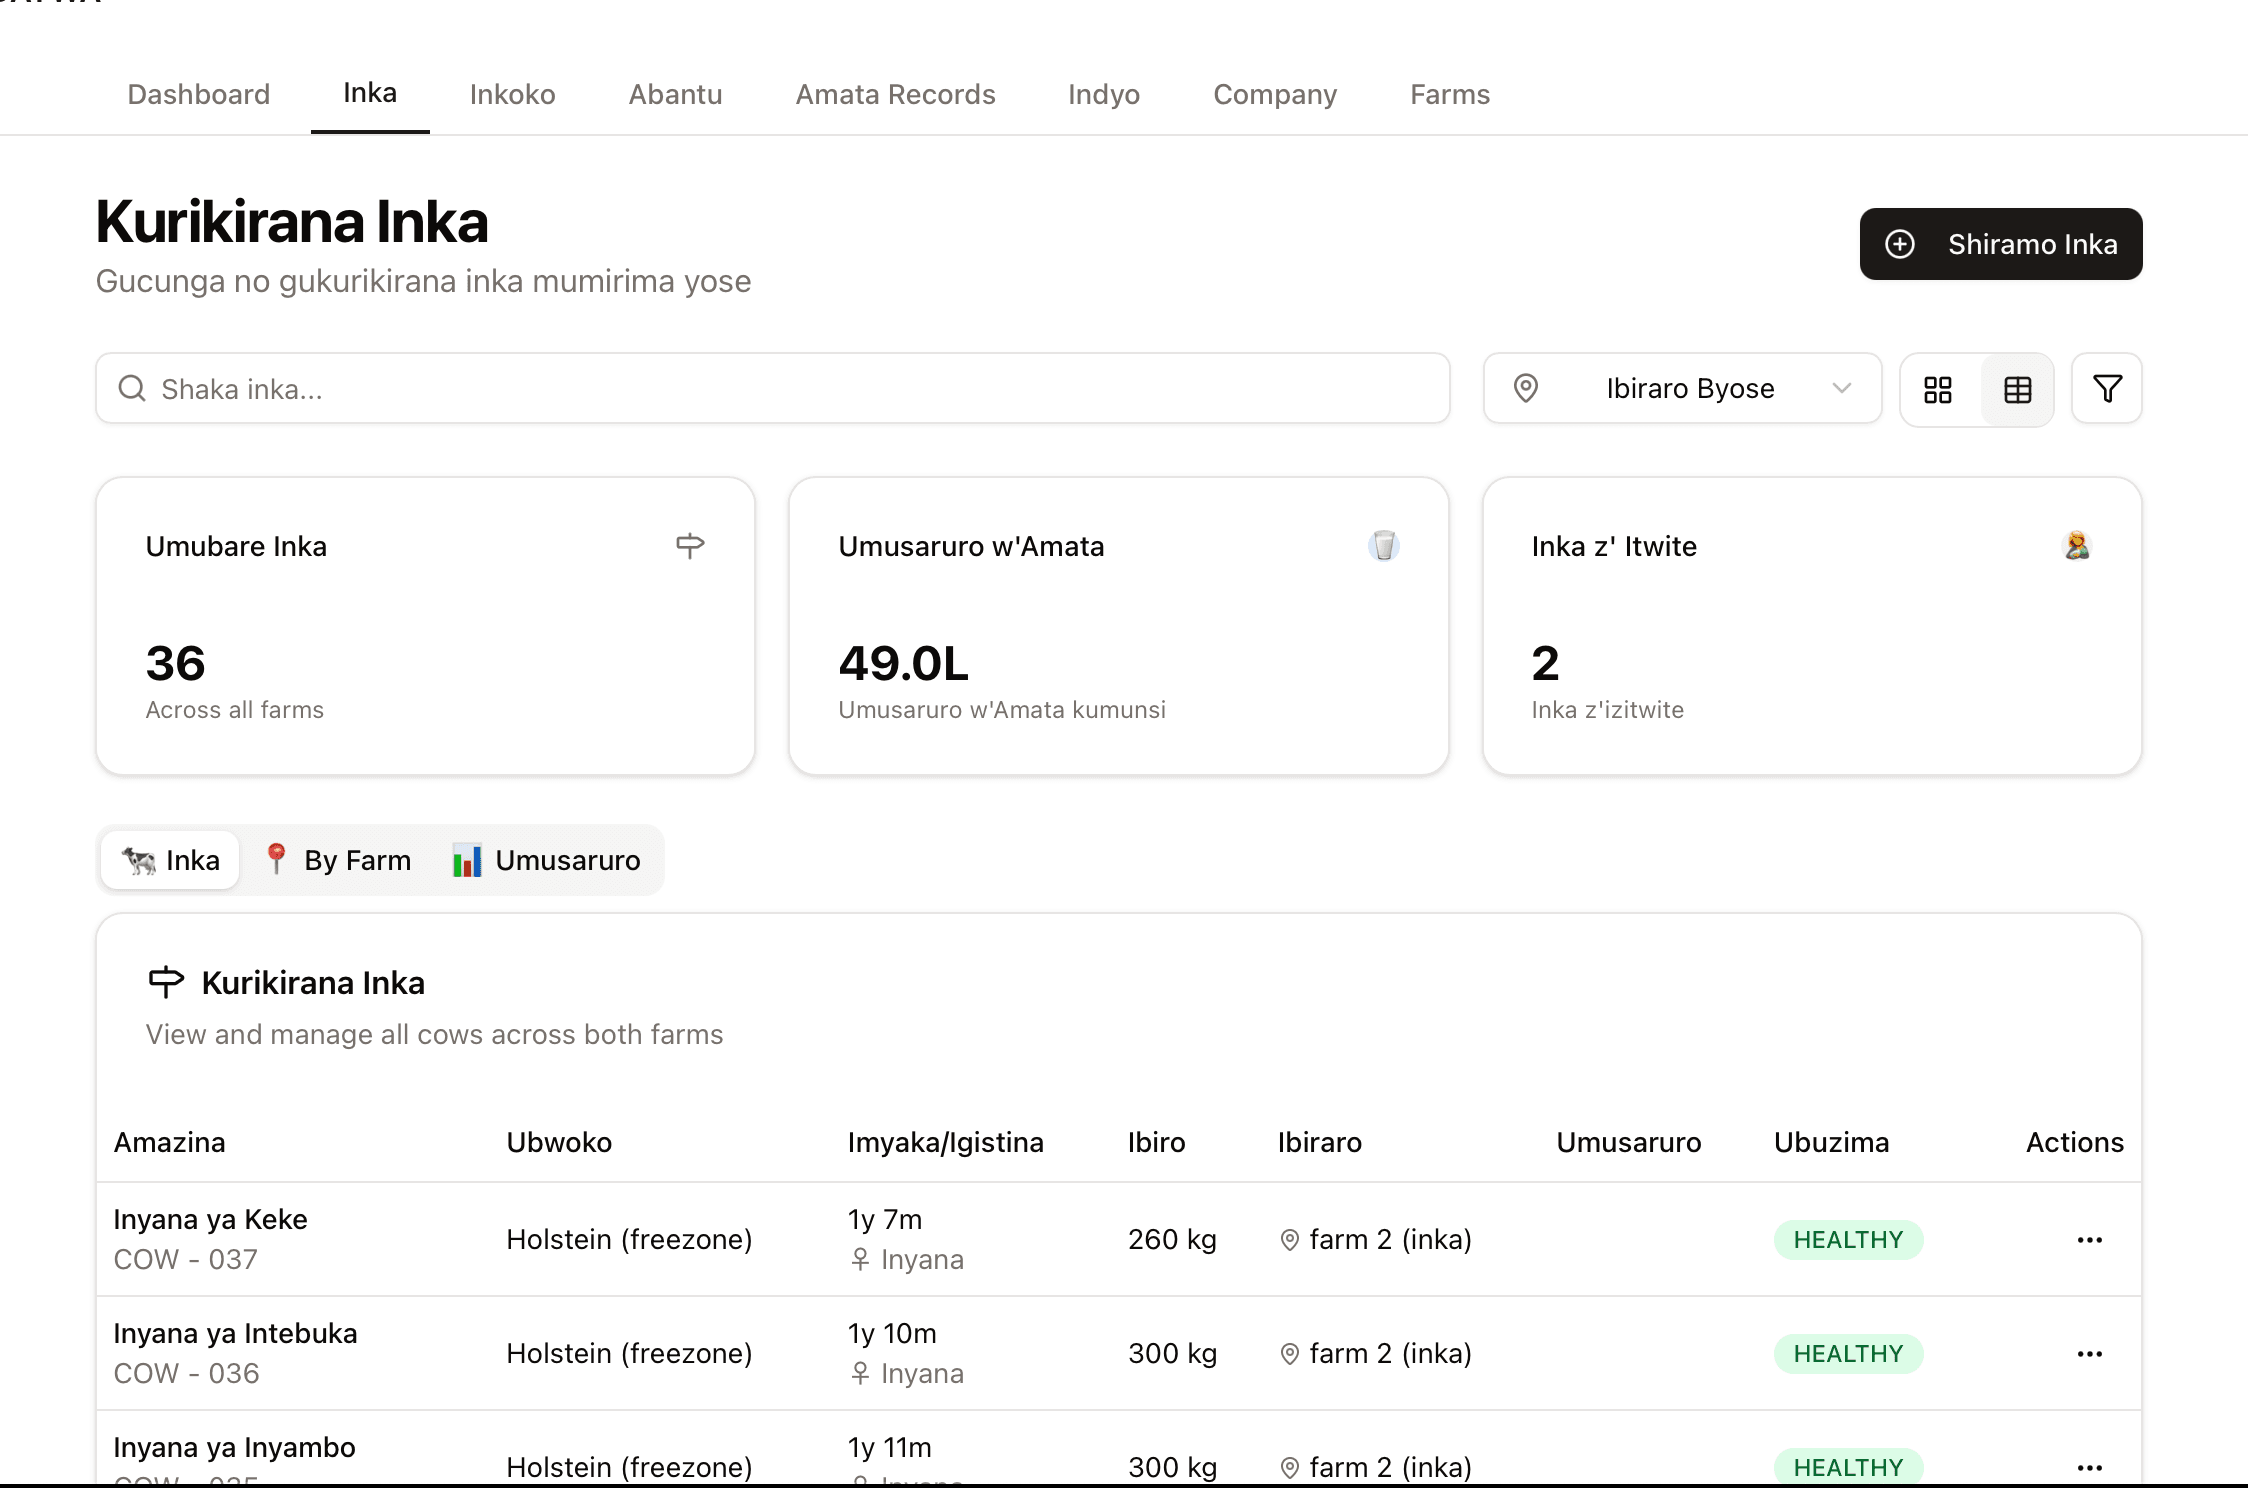Click the icon on Inka z' Itwite card
The image size is (2248, 1488).
coord(2077,545)
